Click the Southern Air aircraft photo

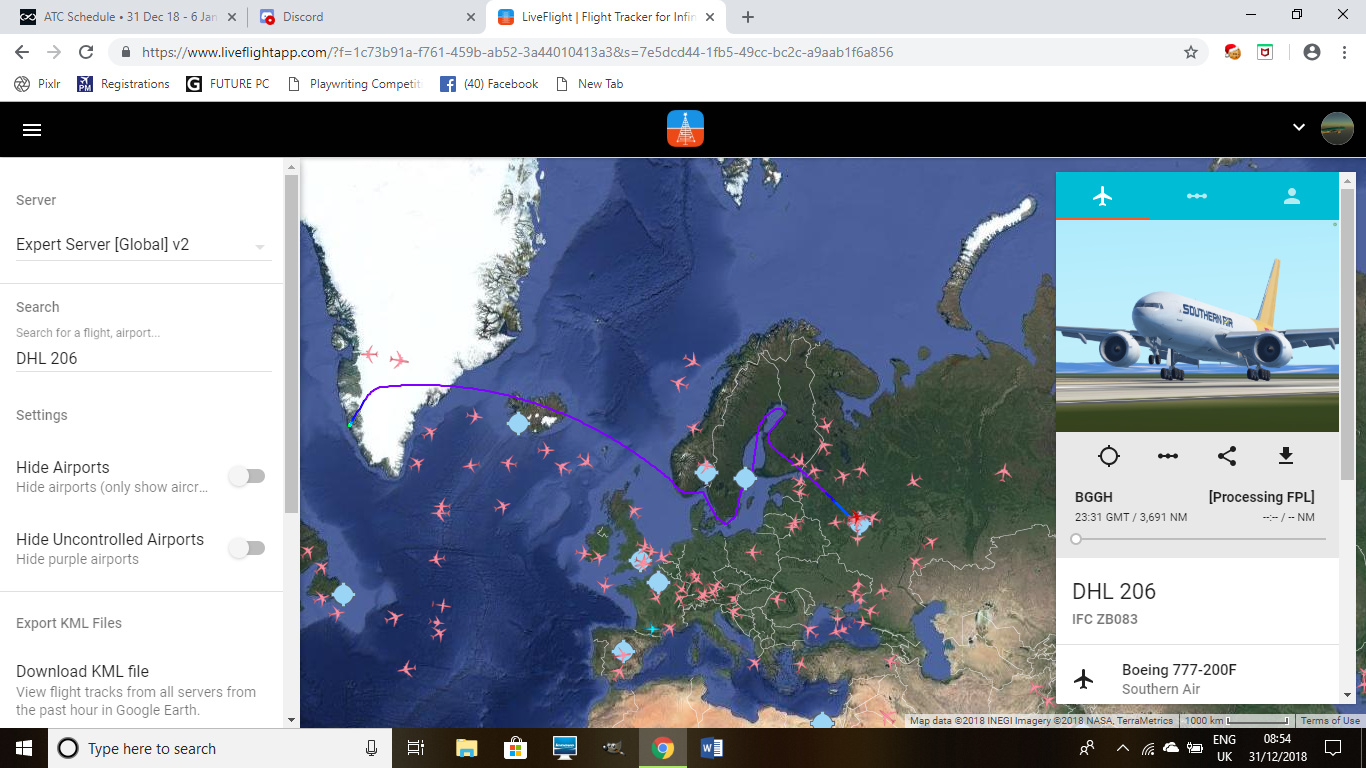pyautogui.click(x=1197, y=326)
